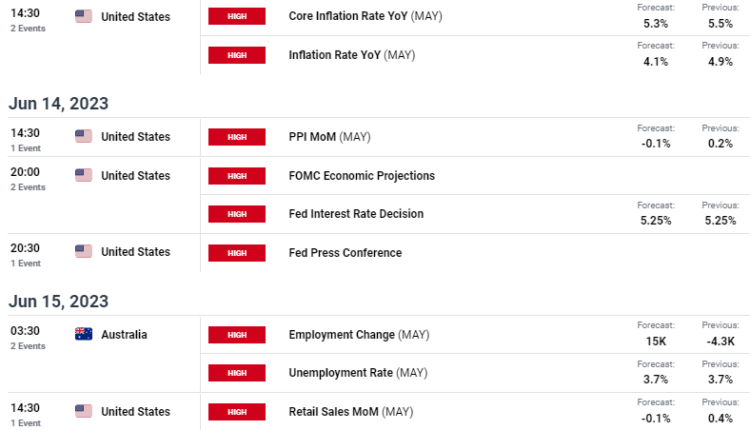Click Australia flag icon for Employment Change

tap(84, 334)
